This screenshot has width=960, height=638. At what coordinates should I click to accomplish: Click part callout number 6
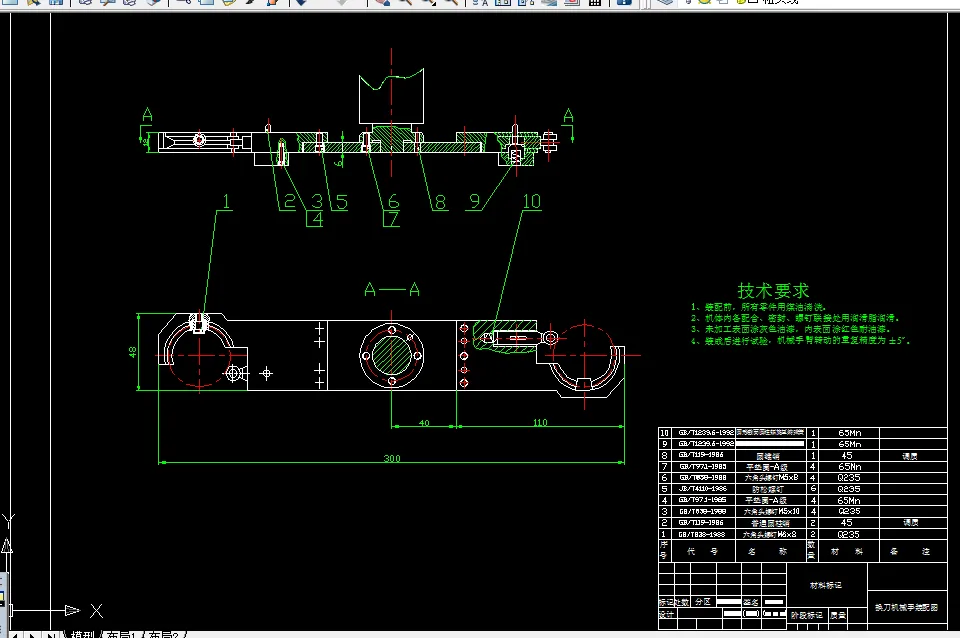393,201
